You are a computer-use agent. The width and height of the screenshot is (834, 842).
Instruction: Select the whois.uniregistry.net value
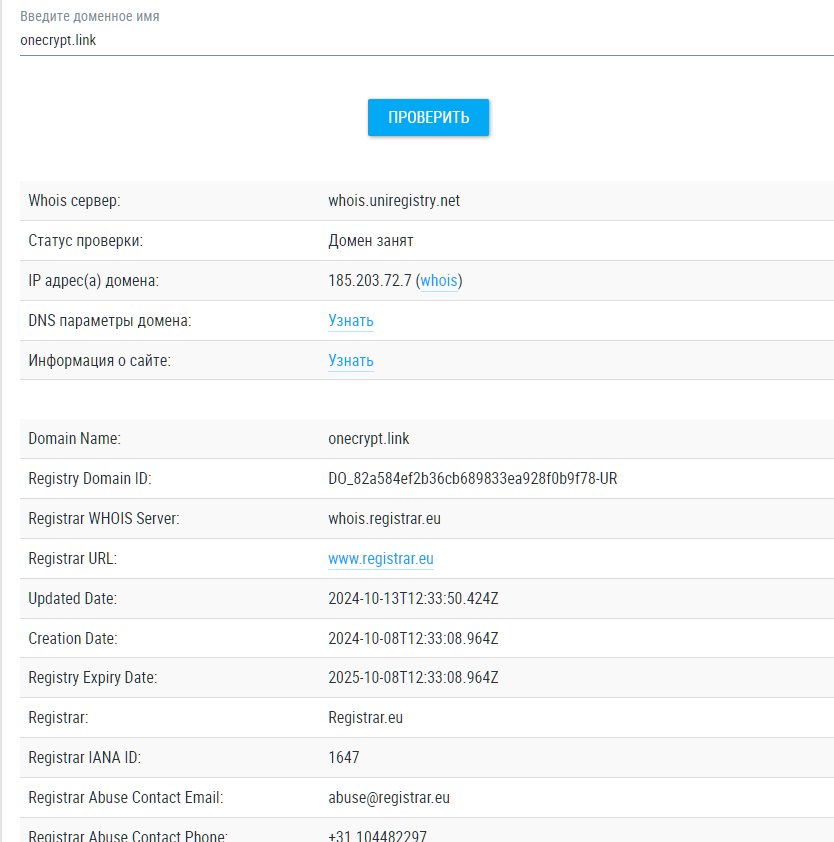[x=394, y=200]
